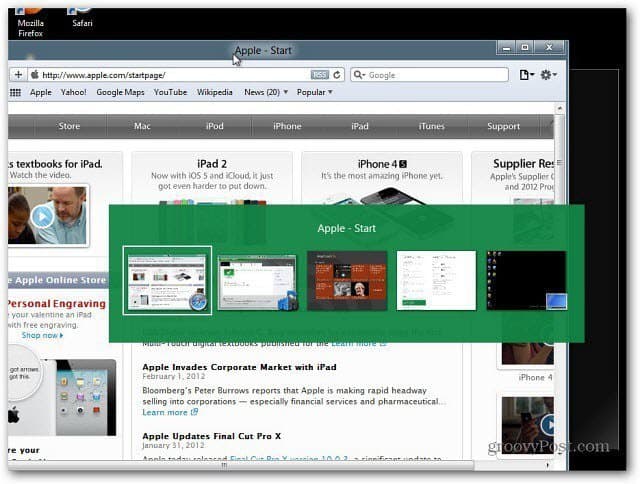640x484 pixels.
Task: Click Shop now link under Personal Engraving
Action: pyautogui.click(x=42, y=335)
